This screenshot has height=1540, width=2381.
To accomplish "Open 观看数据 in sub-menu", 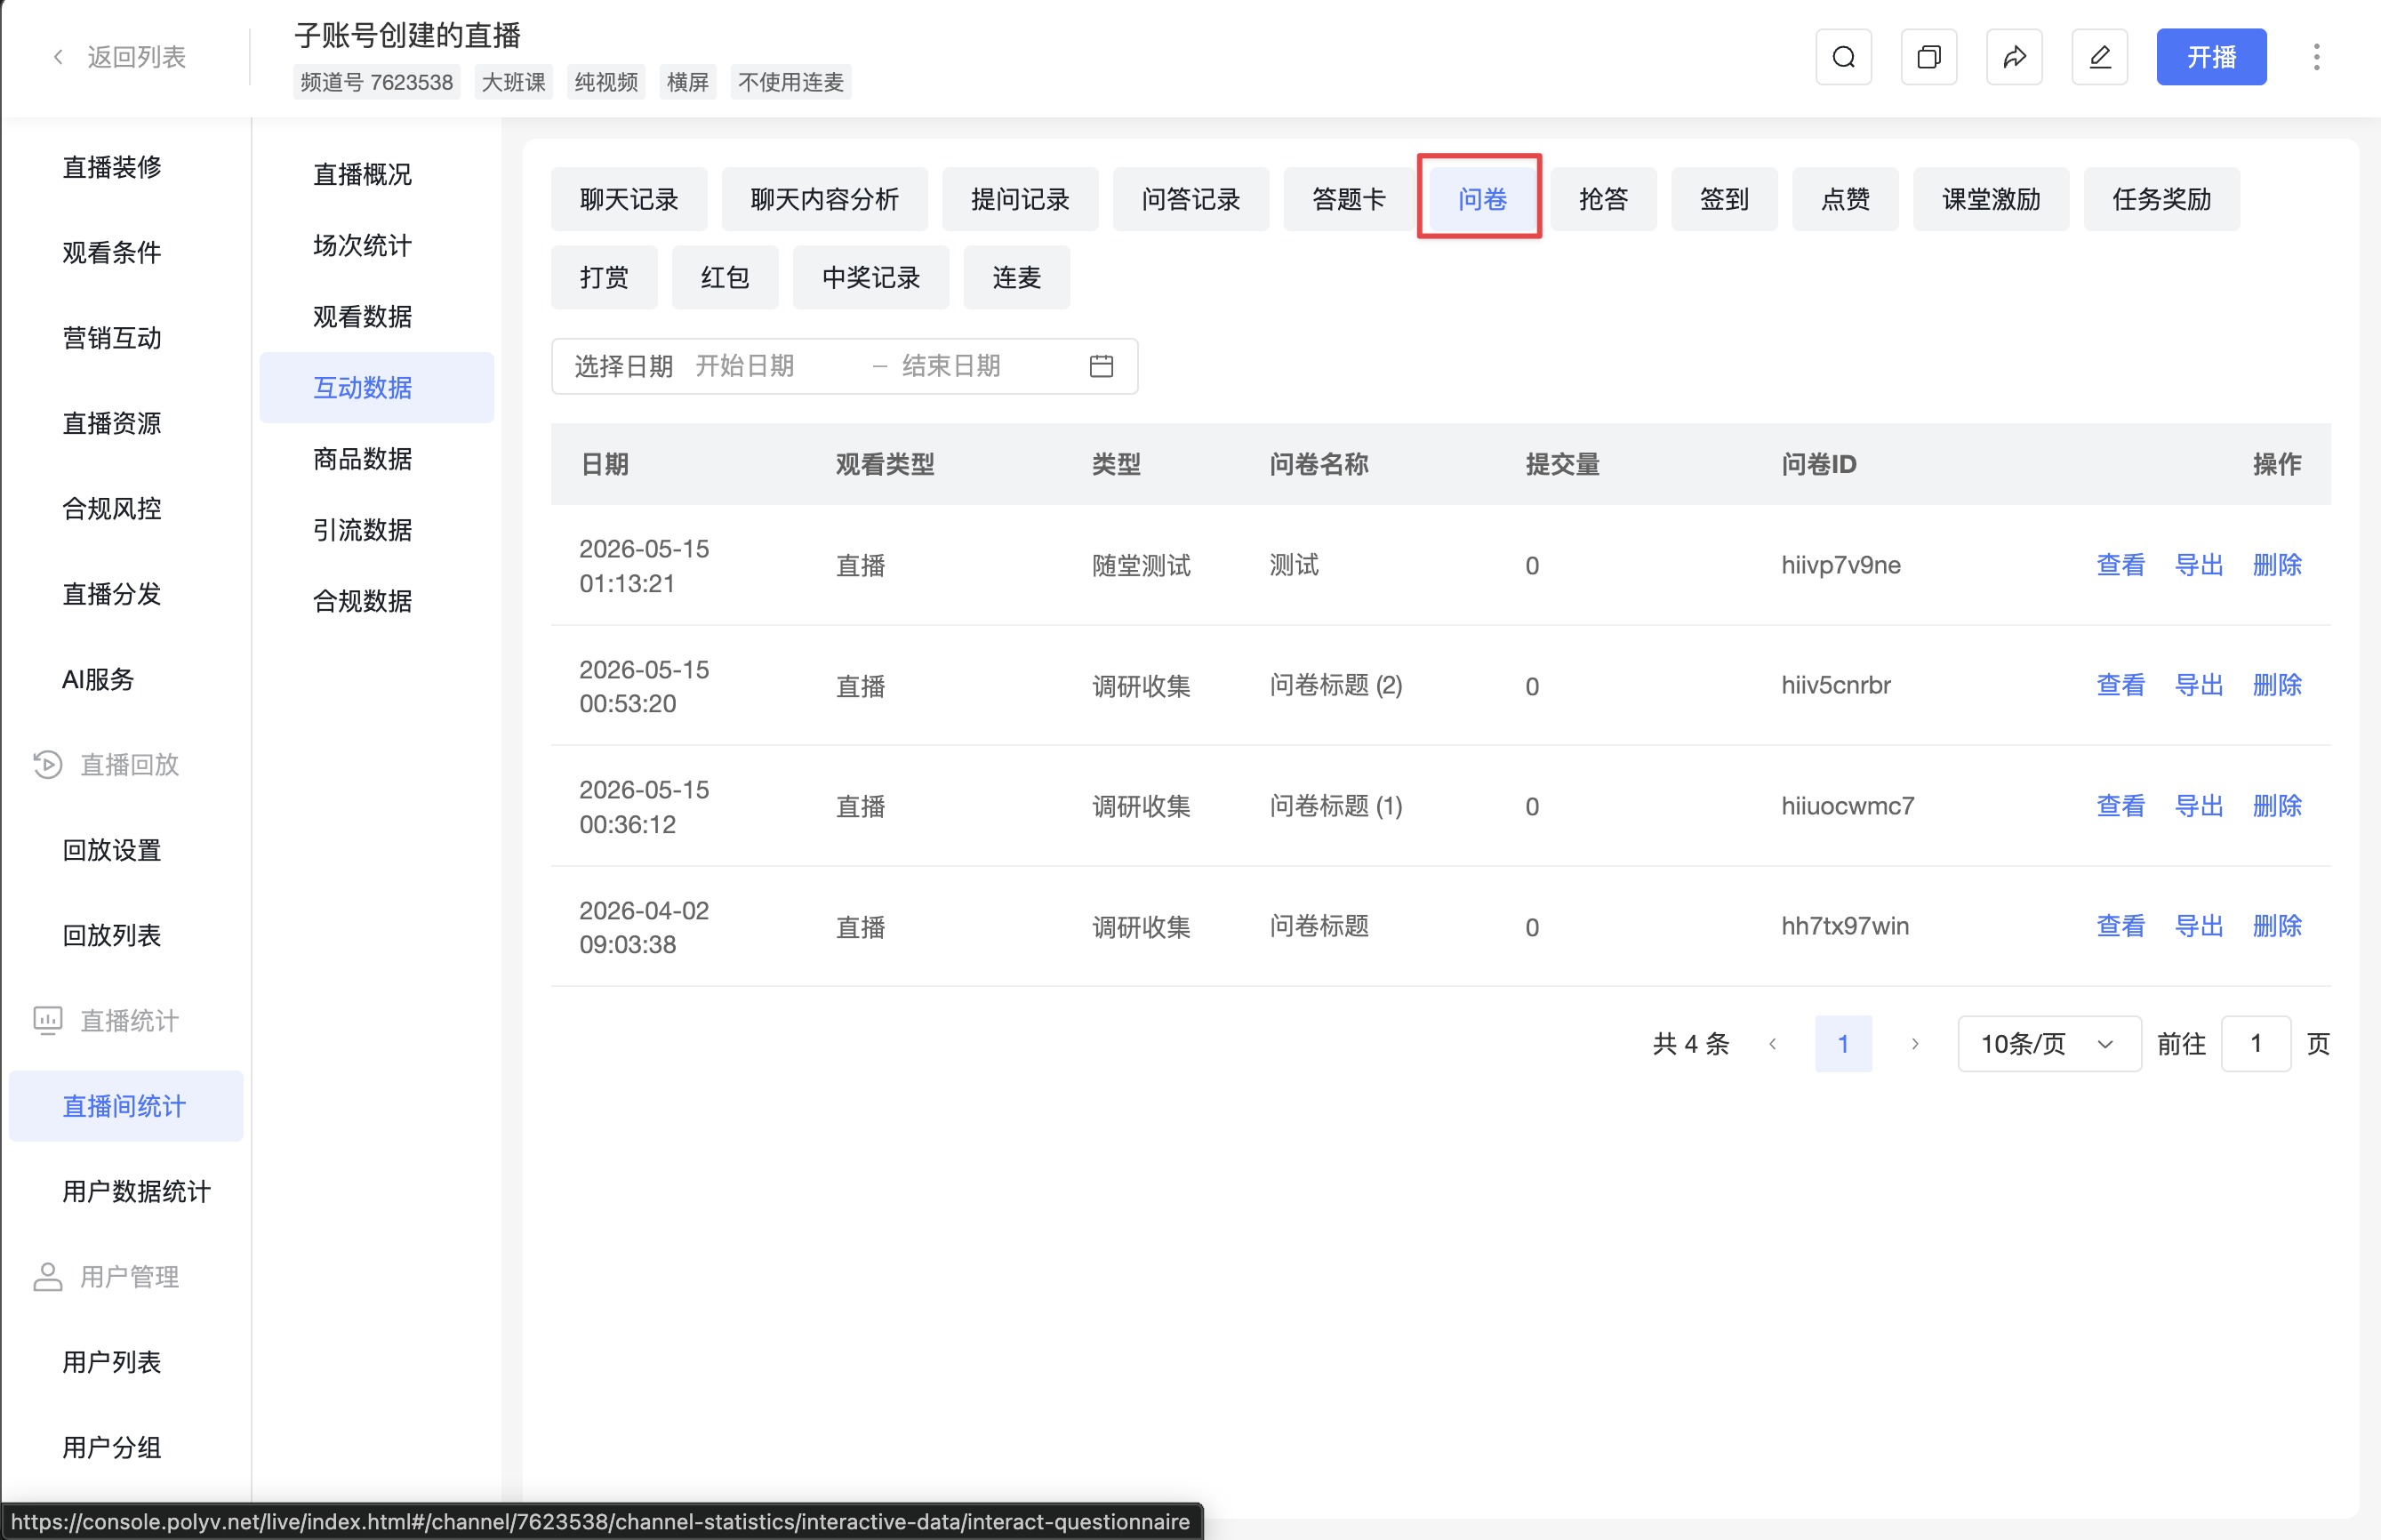I will point(362,317).
